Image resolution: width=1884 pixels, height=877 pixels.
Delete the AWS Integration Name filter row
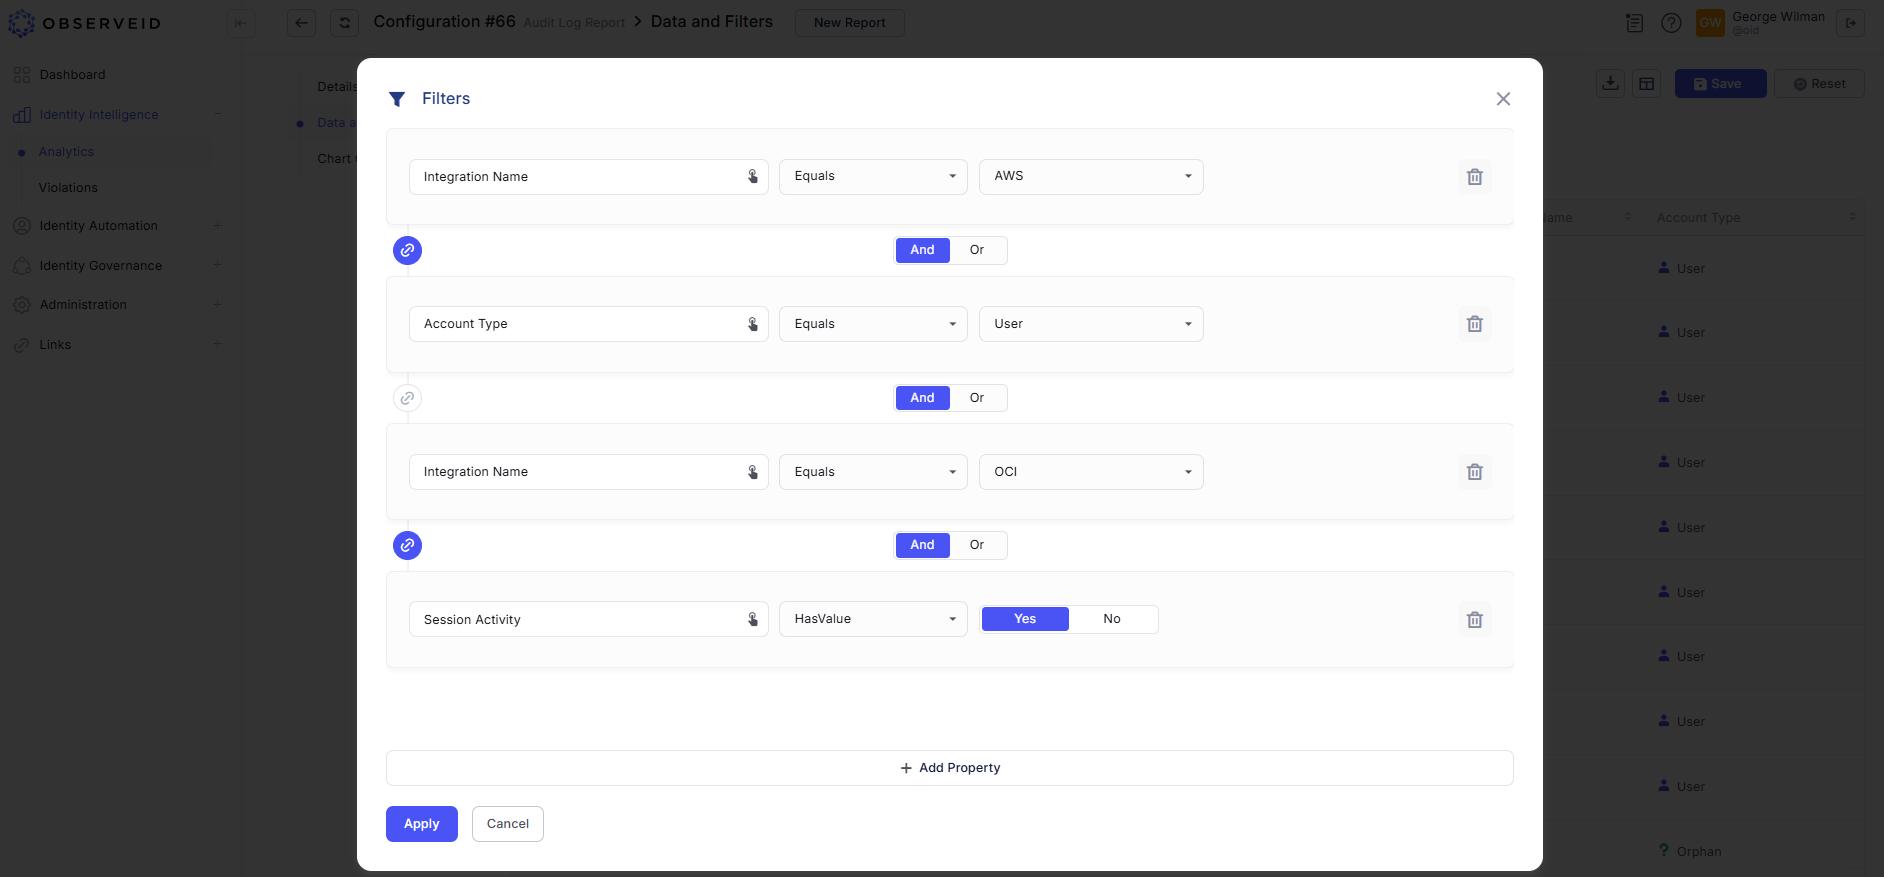pyautogui.click(x=1474, y=177)
